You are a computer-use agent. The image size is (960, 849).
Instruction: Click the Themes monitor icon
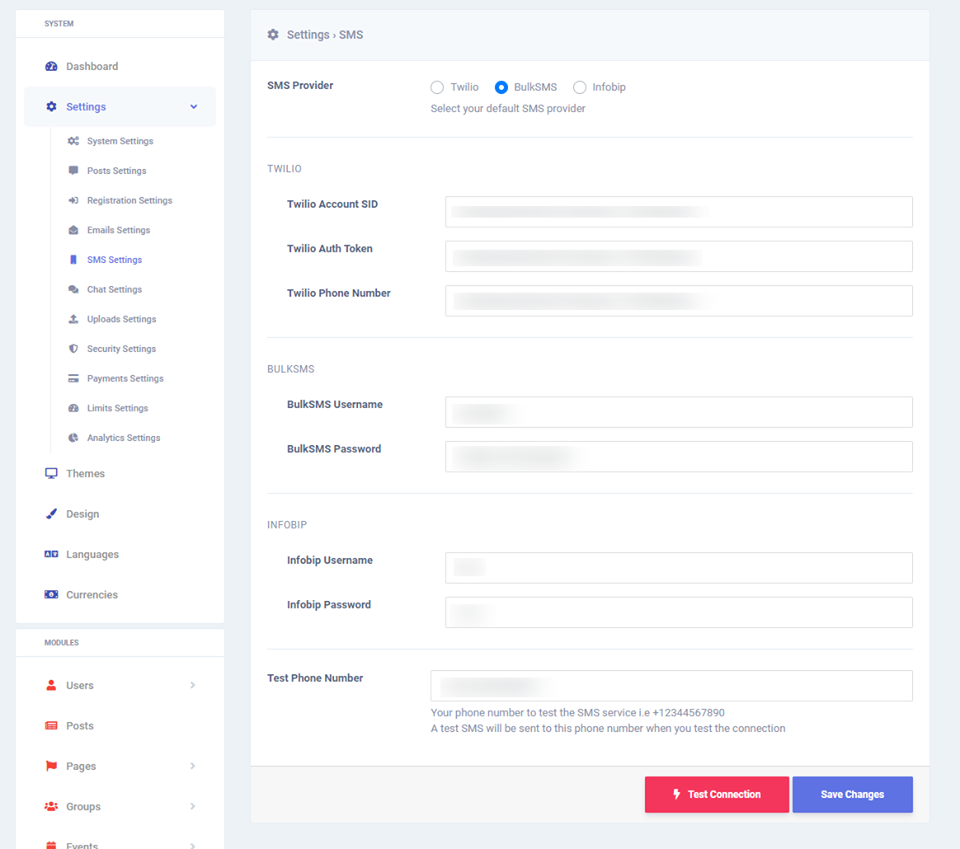(51, 473)
